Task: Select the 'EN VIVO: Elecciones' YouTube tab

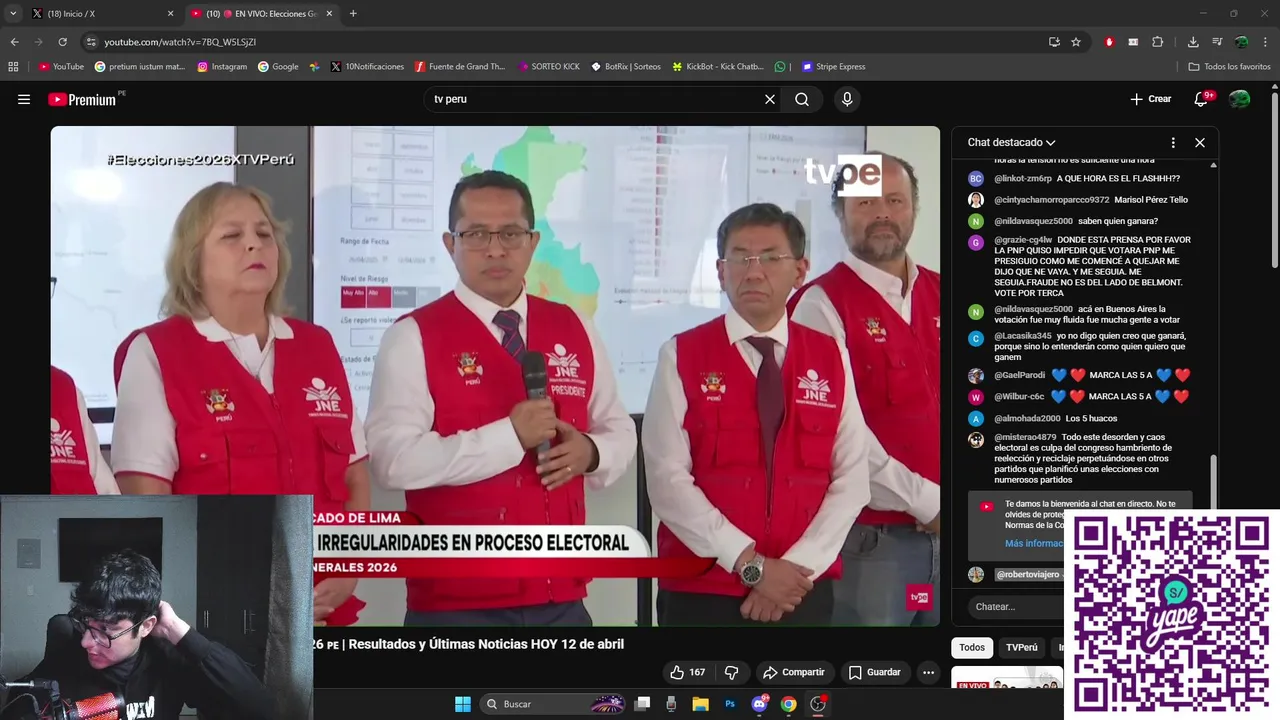Action: pos(262,13)
